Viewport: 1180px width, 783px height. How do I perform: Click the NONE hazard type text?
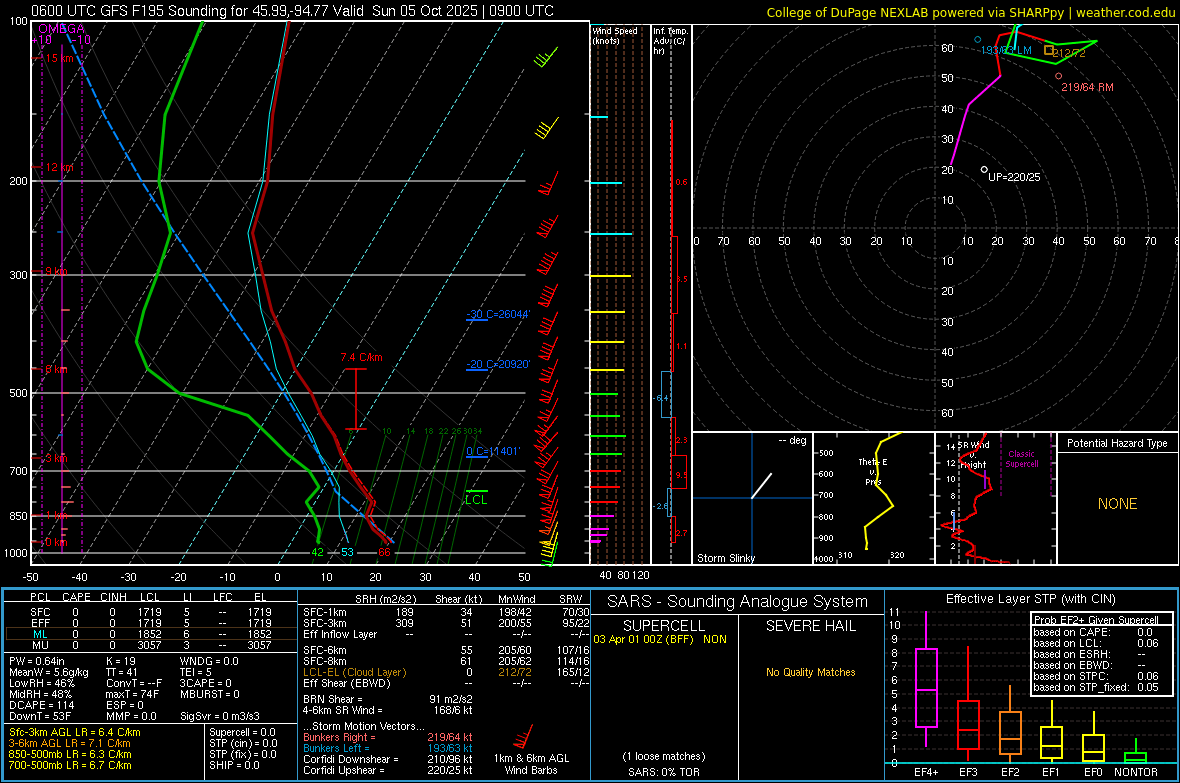(1117, 504)
